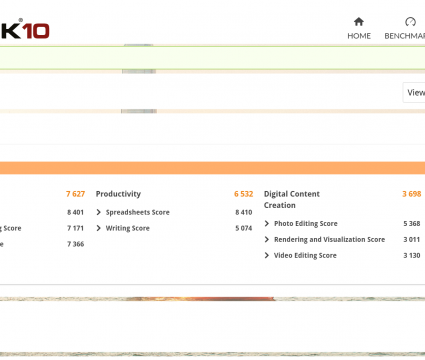Image resolution: width=425 pixels, height=360 pixels.
Task: Select the Digital Content Creation heading
Action: pyautogui.click(x=292, y=199)
